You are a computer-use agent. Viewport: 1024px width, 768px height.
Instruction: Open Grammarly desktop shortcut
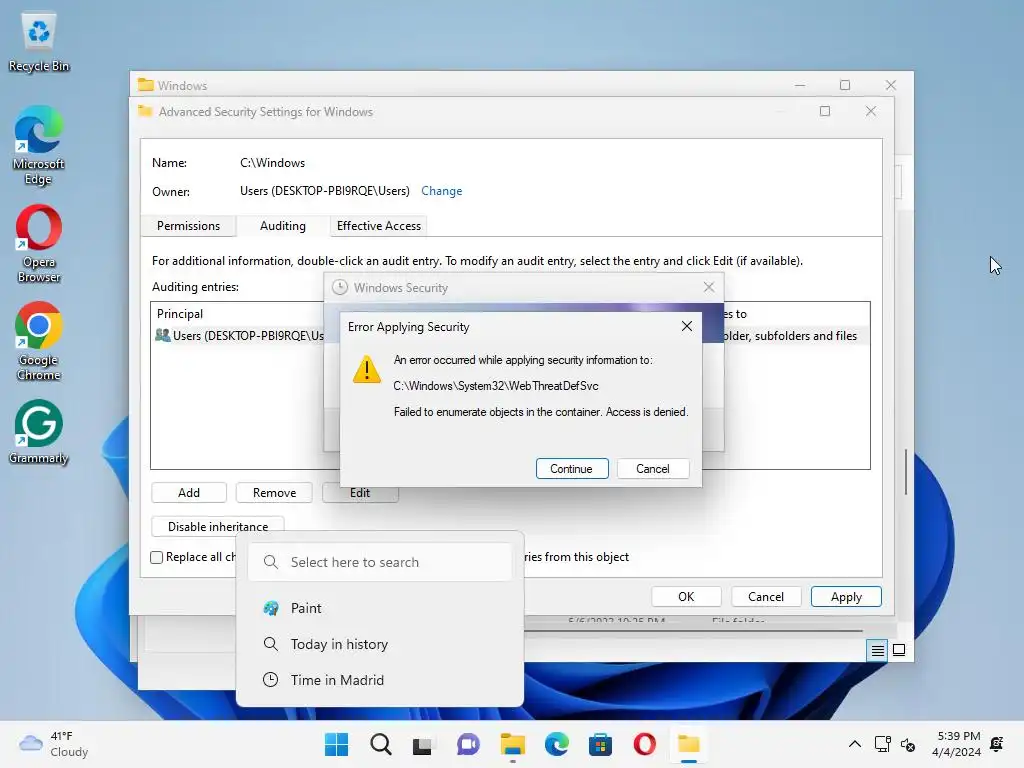point(39,432)
